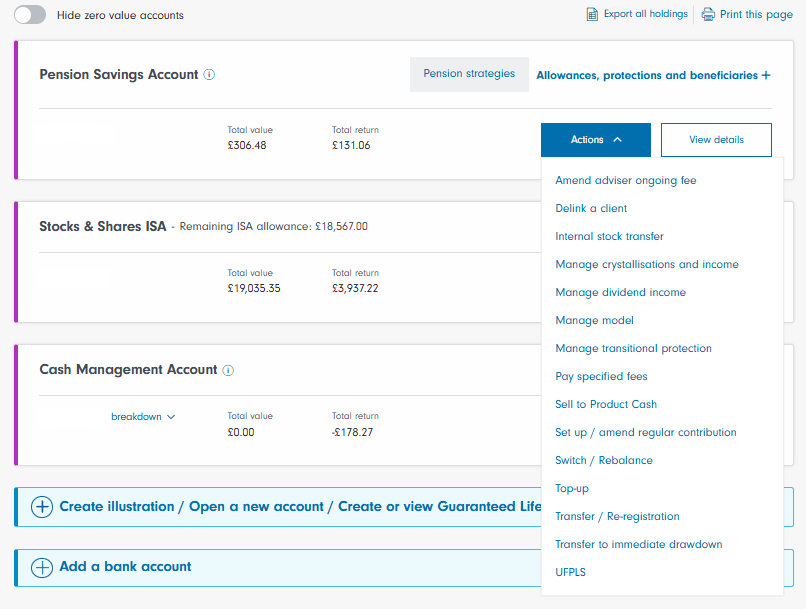Pick Transfer to immediate drawdown

[x=638, y=545]
